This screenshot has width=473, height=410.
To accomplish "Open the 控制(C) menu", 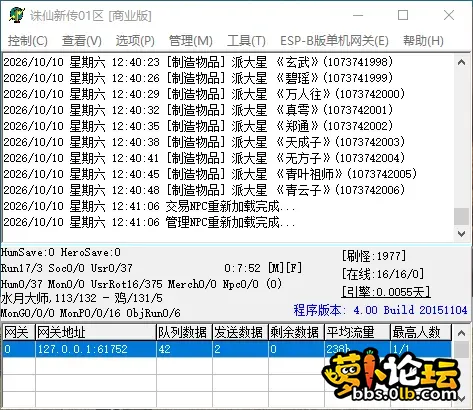I will [28, 41].
